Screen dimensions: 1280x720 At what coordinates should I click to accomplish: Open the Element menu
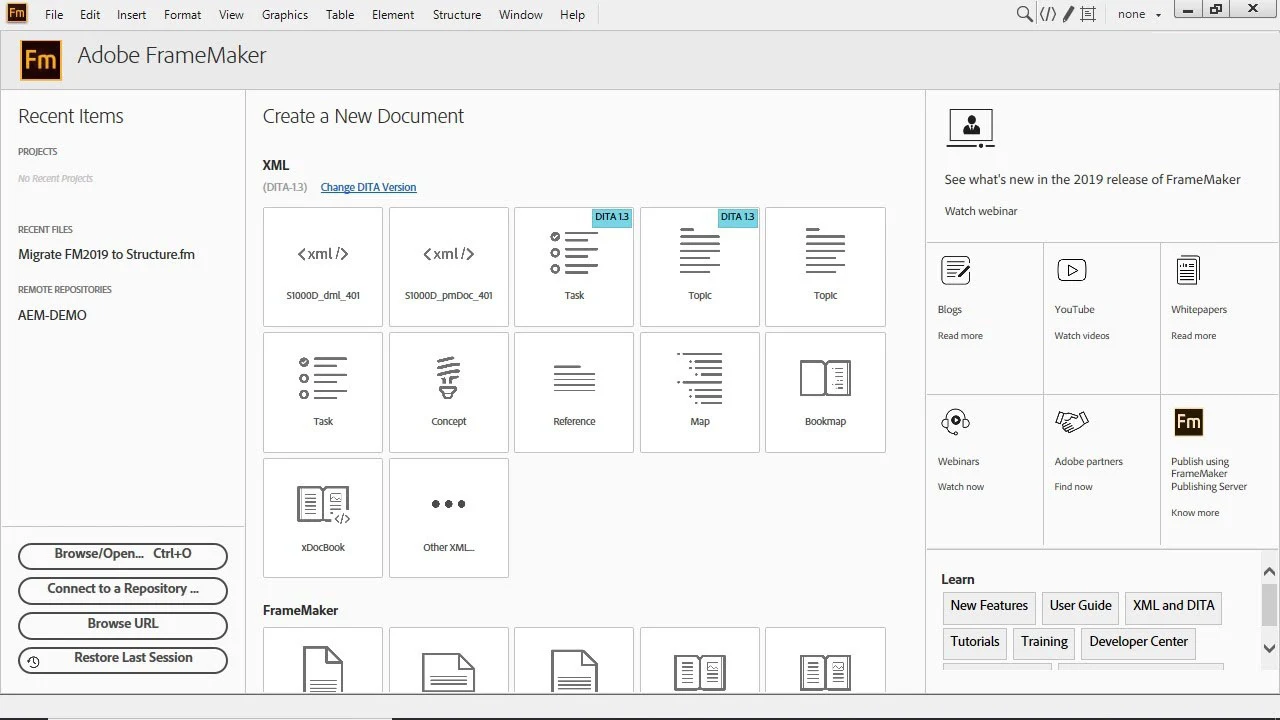click(x=393, y=15)
